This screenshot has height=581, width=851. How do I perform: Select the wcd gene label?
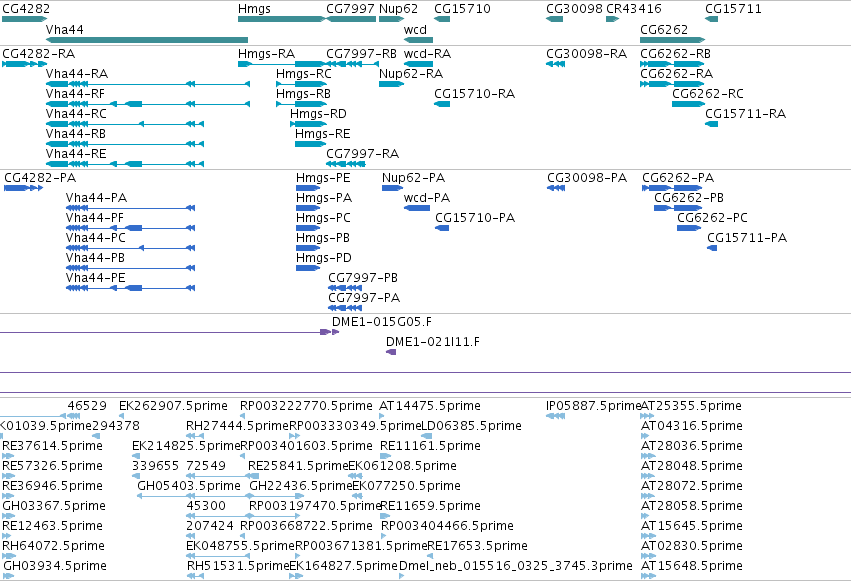click(415, 30)
